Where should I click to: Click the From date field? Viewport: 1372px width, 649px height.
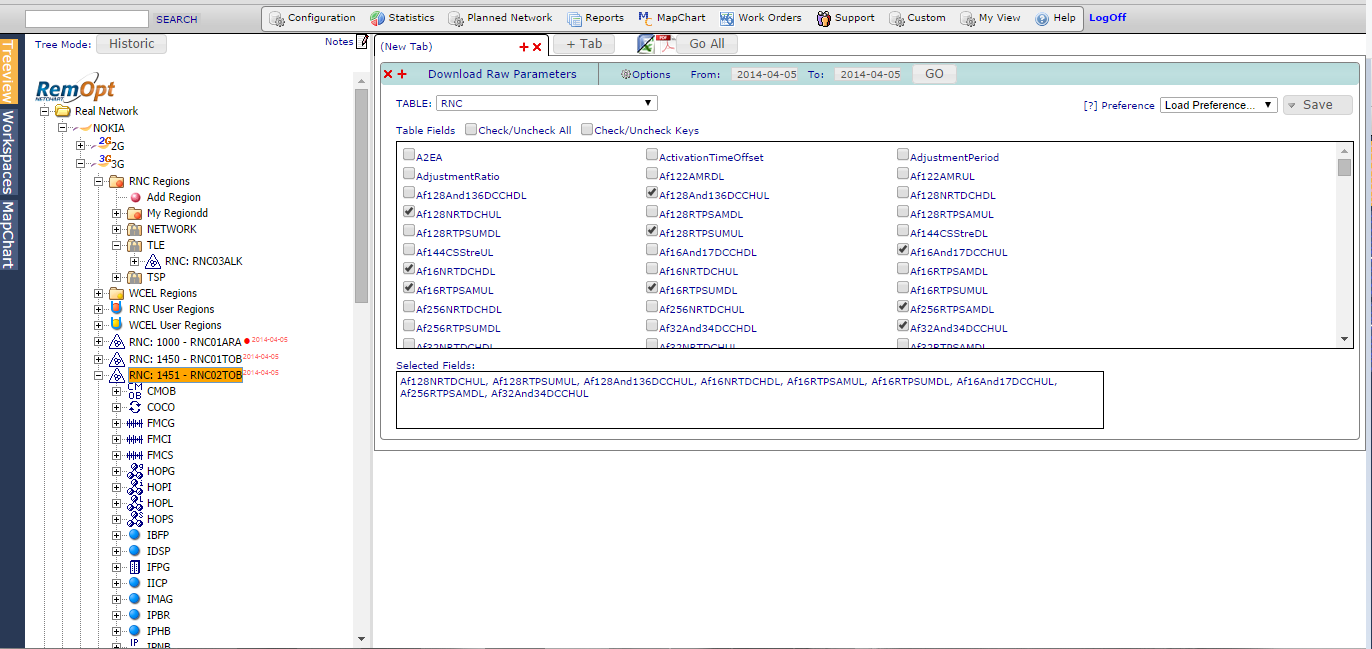coord(764,74)
